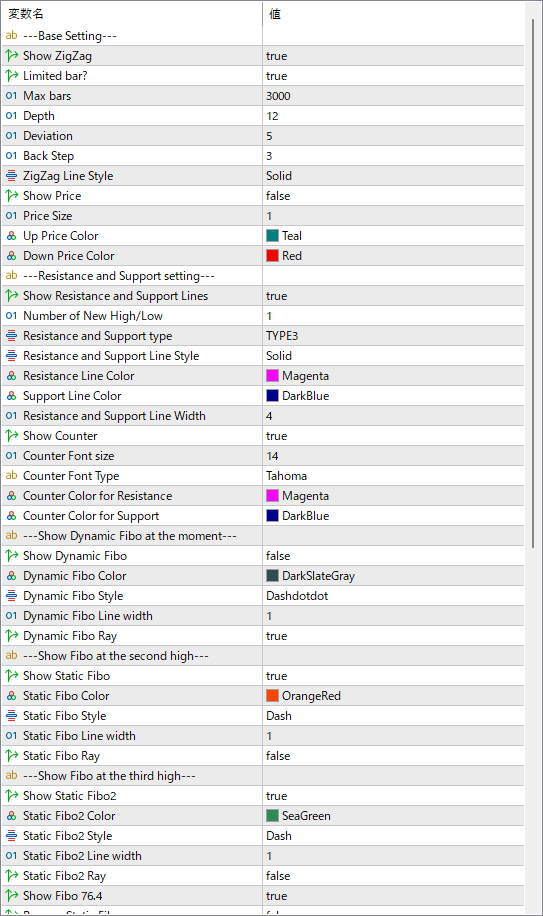Click the boolean icon beside Dynamic Fibo Ray

tap(12, 636)
